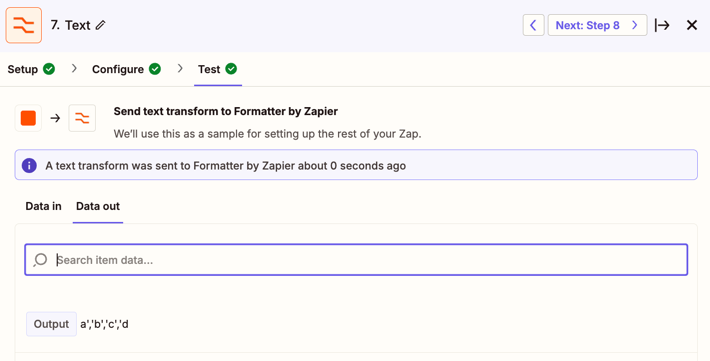Click the Formatter icon after the arrow
This screenshot has height=361, width=710.
click(x=82, y=118)
